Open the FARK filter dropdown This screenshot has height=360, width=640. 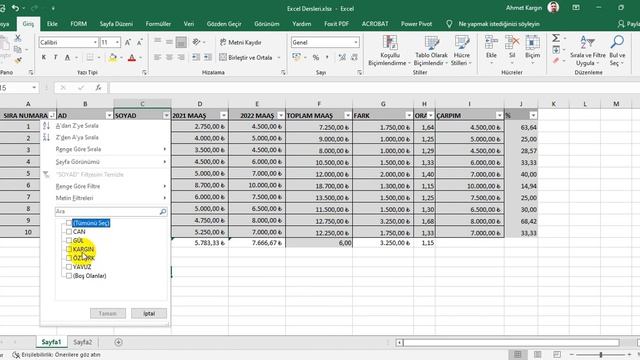tap(409, 116)
